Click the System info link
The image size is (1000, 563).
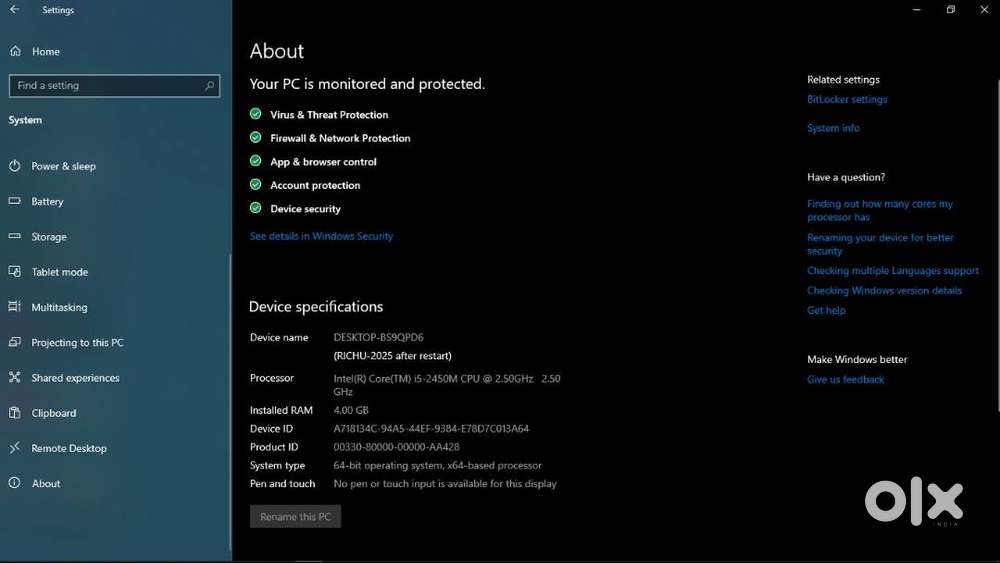[x=833, y=128]
